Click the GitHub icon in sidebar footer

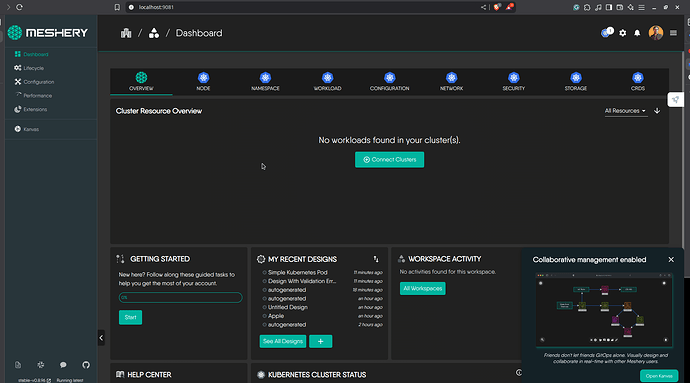(x=86, y=365)
